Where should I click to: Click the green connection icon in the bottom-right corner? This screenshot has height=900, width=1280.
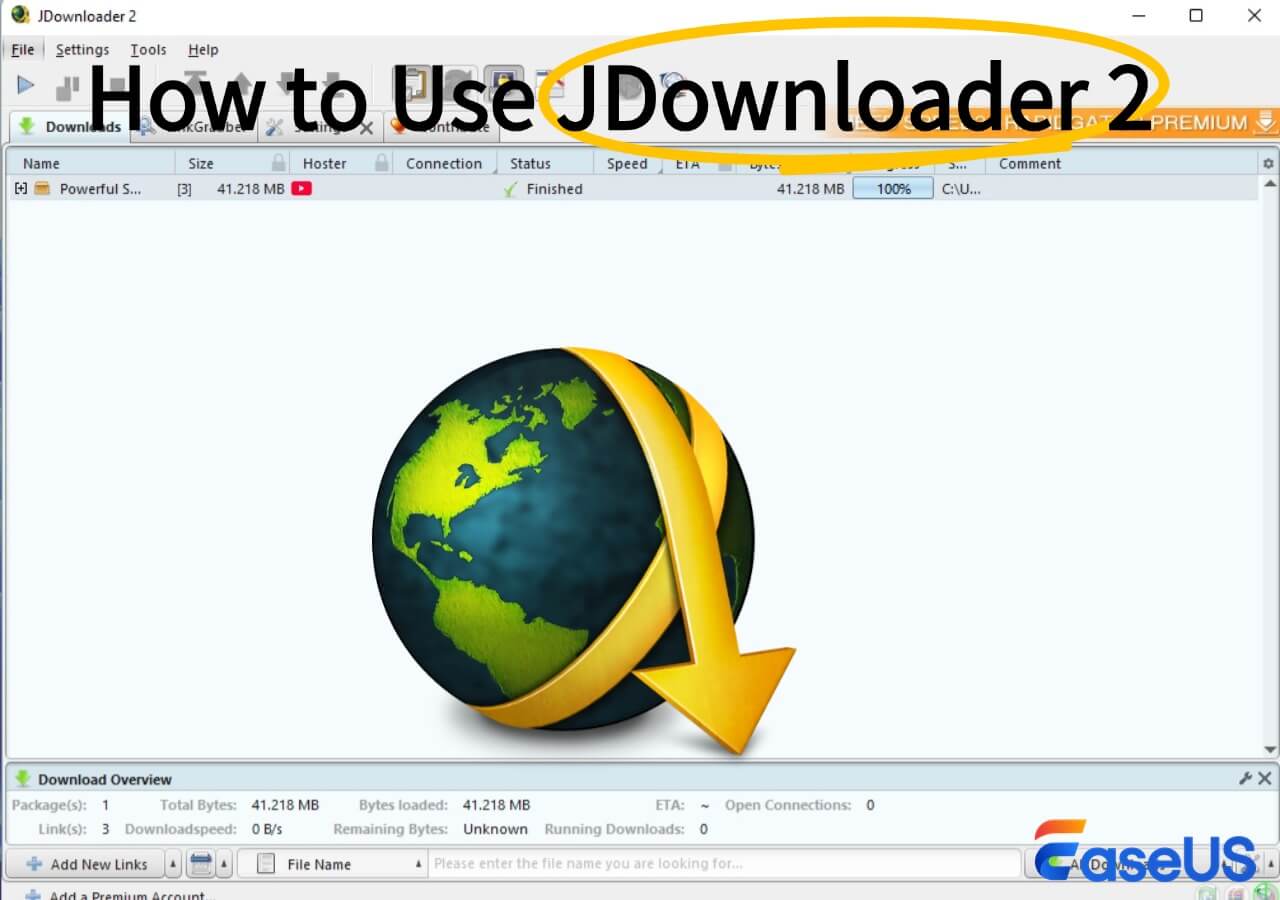(x=1262, y=891)
